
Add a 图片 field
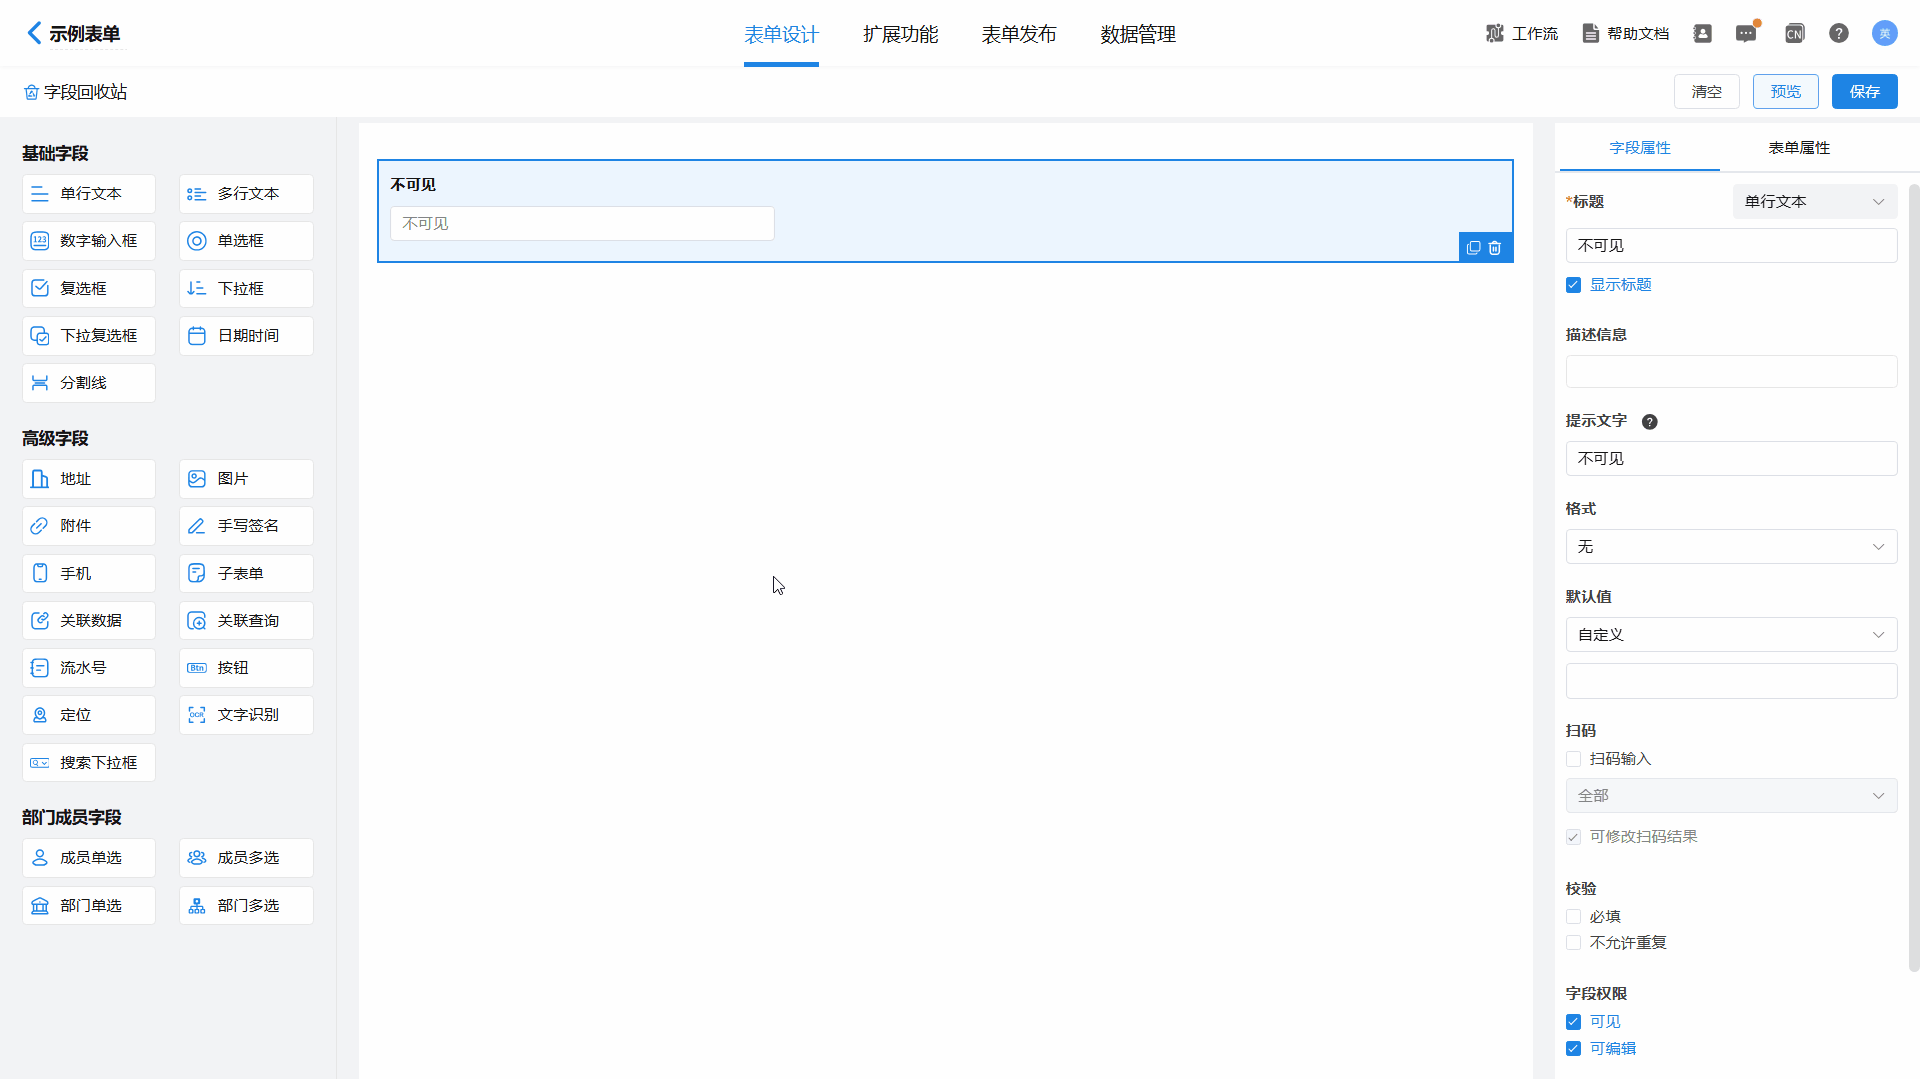(x=246, y=479)
